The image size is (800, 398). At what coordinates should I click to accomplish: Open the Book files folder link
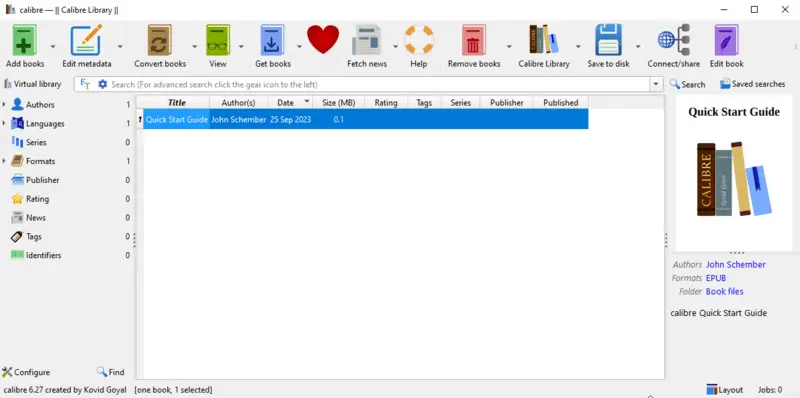(x=724, y=292)
